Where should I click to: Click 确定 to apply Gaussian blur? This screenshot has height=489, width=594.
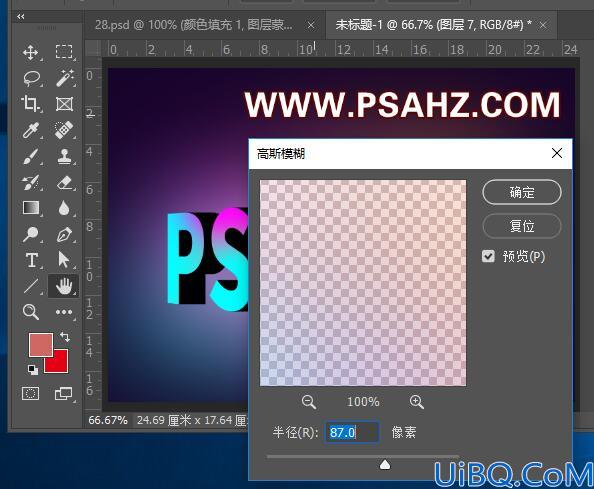pos(522,192)
